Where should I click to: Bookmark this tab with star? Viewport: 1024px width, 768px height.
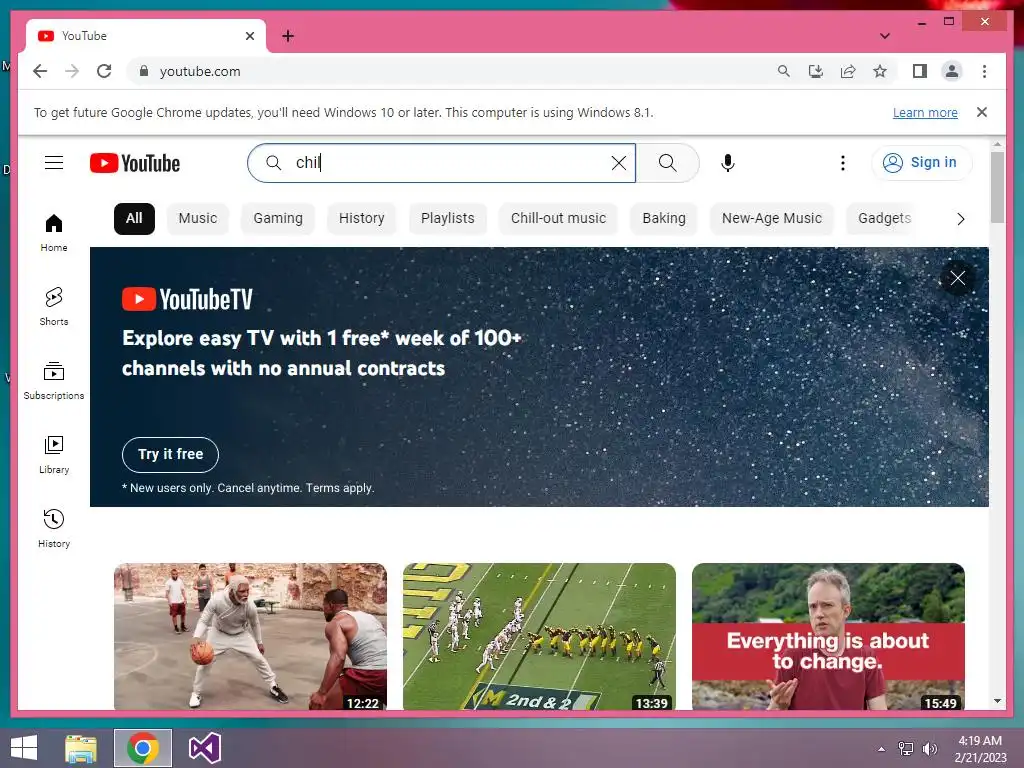coord(880,71)
